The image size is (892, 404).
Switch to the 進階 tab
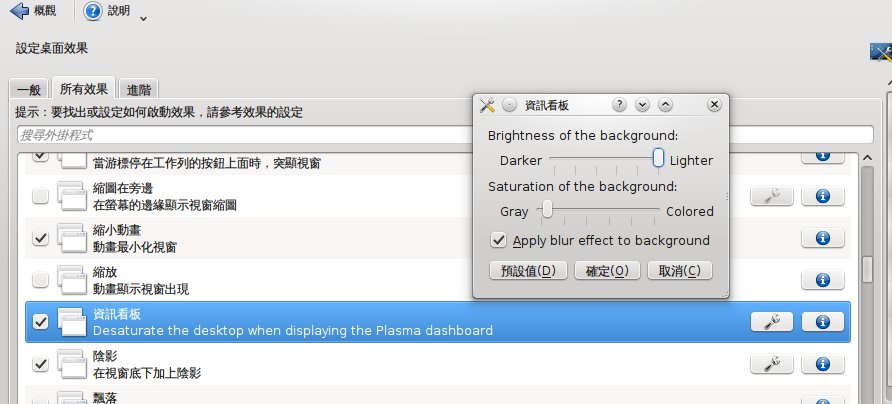coord(139,89)
